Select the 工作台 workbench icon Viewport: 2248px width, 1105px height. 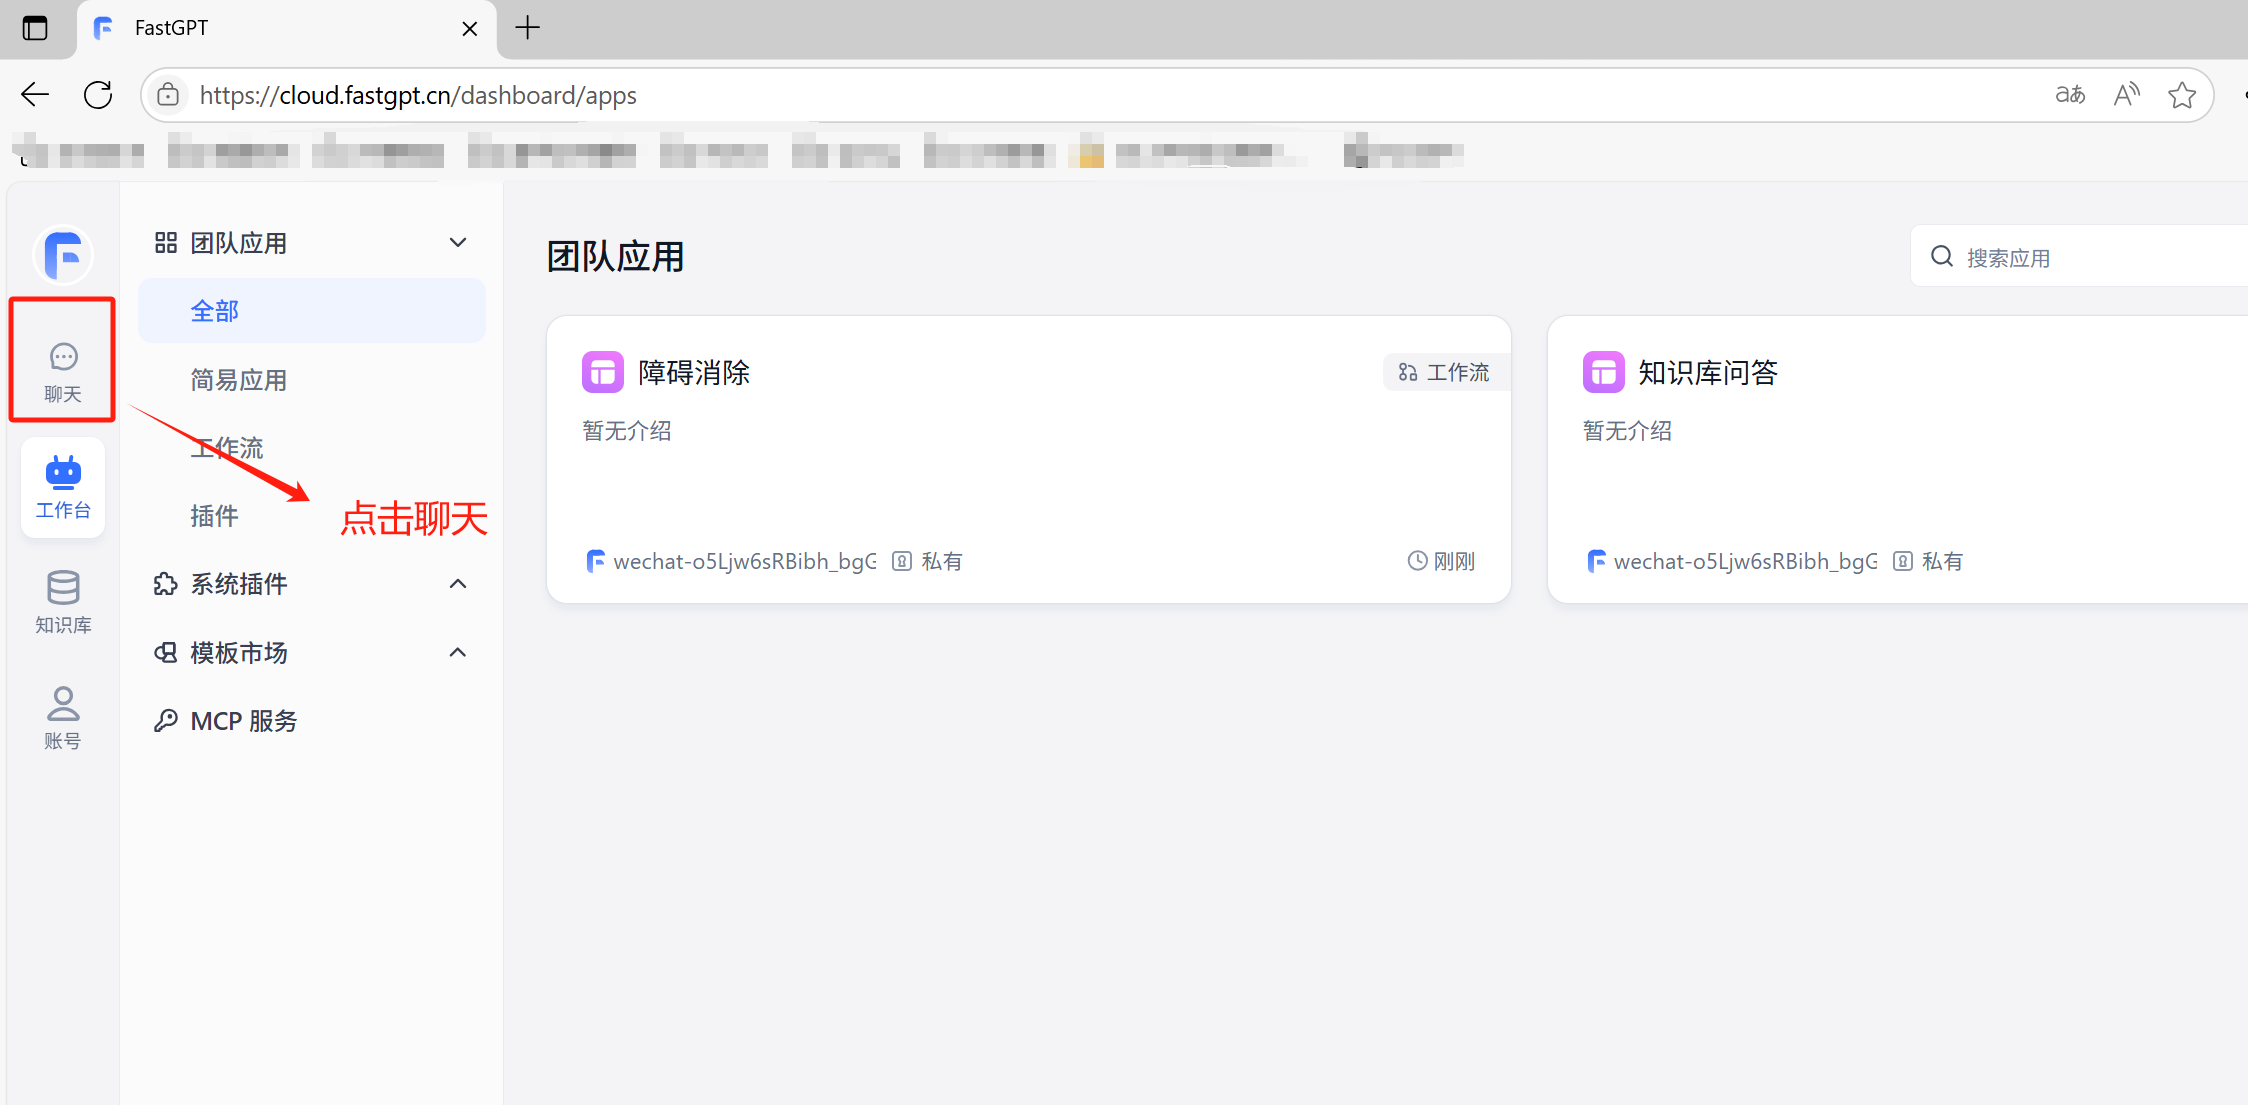click(62, 487)
